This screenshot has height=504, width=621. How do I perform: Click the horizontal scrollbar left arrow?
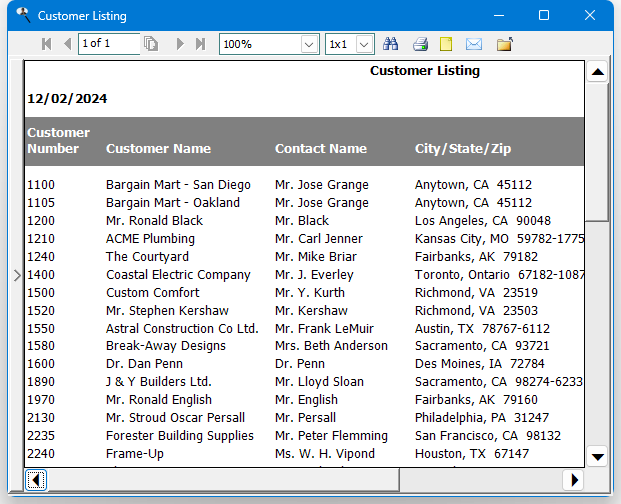click(36, 480)
